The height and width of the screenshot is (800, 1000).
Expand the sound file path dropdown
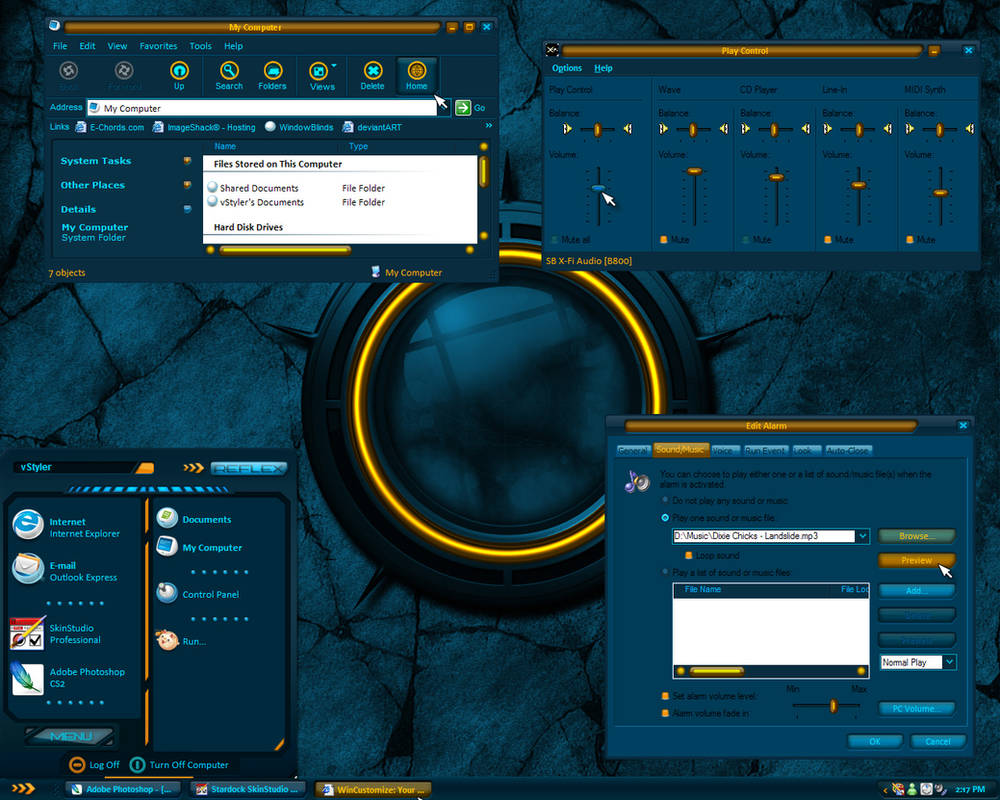click(862, 536)
